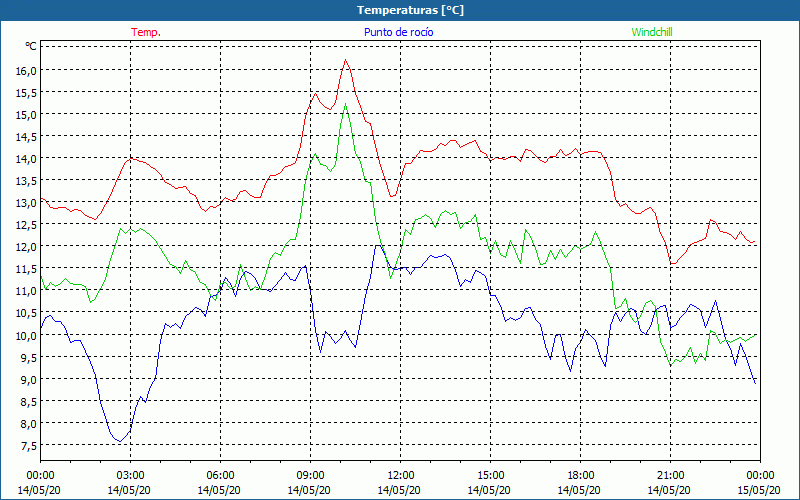Click the 18:00 time label
The height and width of the screenshot is (500, 800).
pos(580,476)
